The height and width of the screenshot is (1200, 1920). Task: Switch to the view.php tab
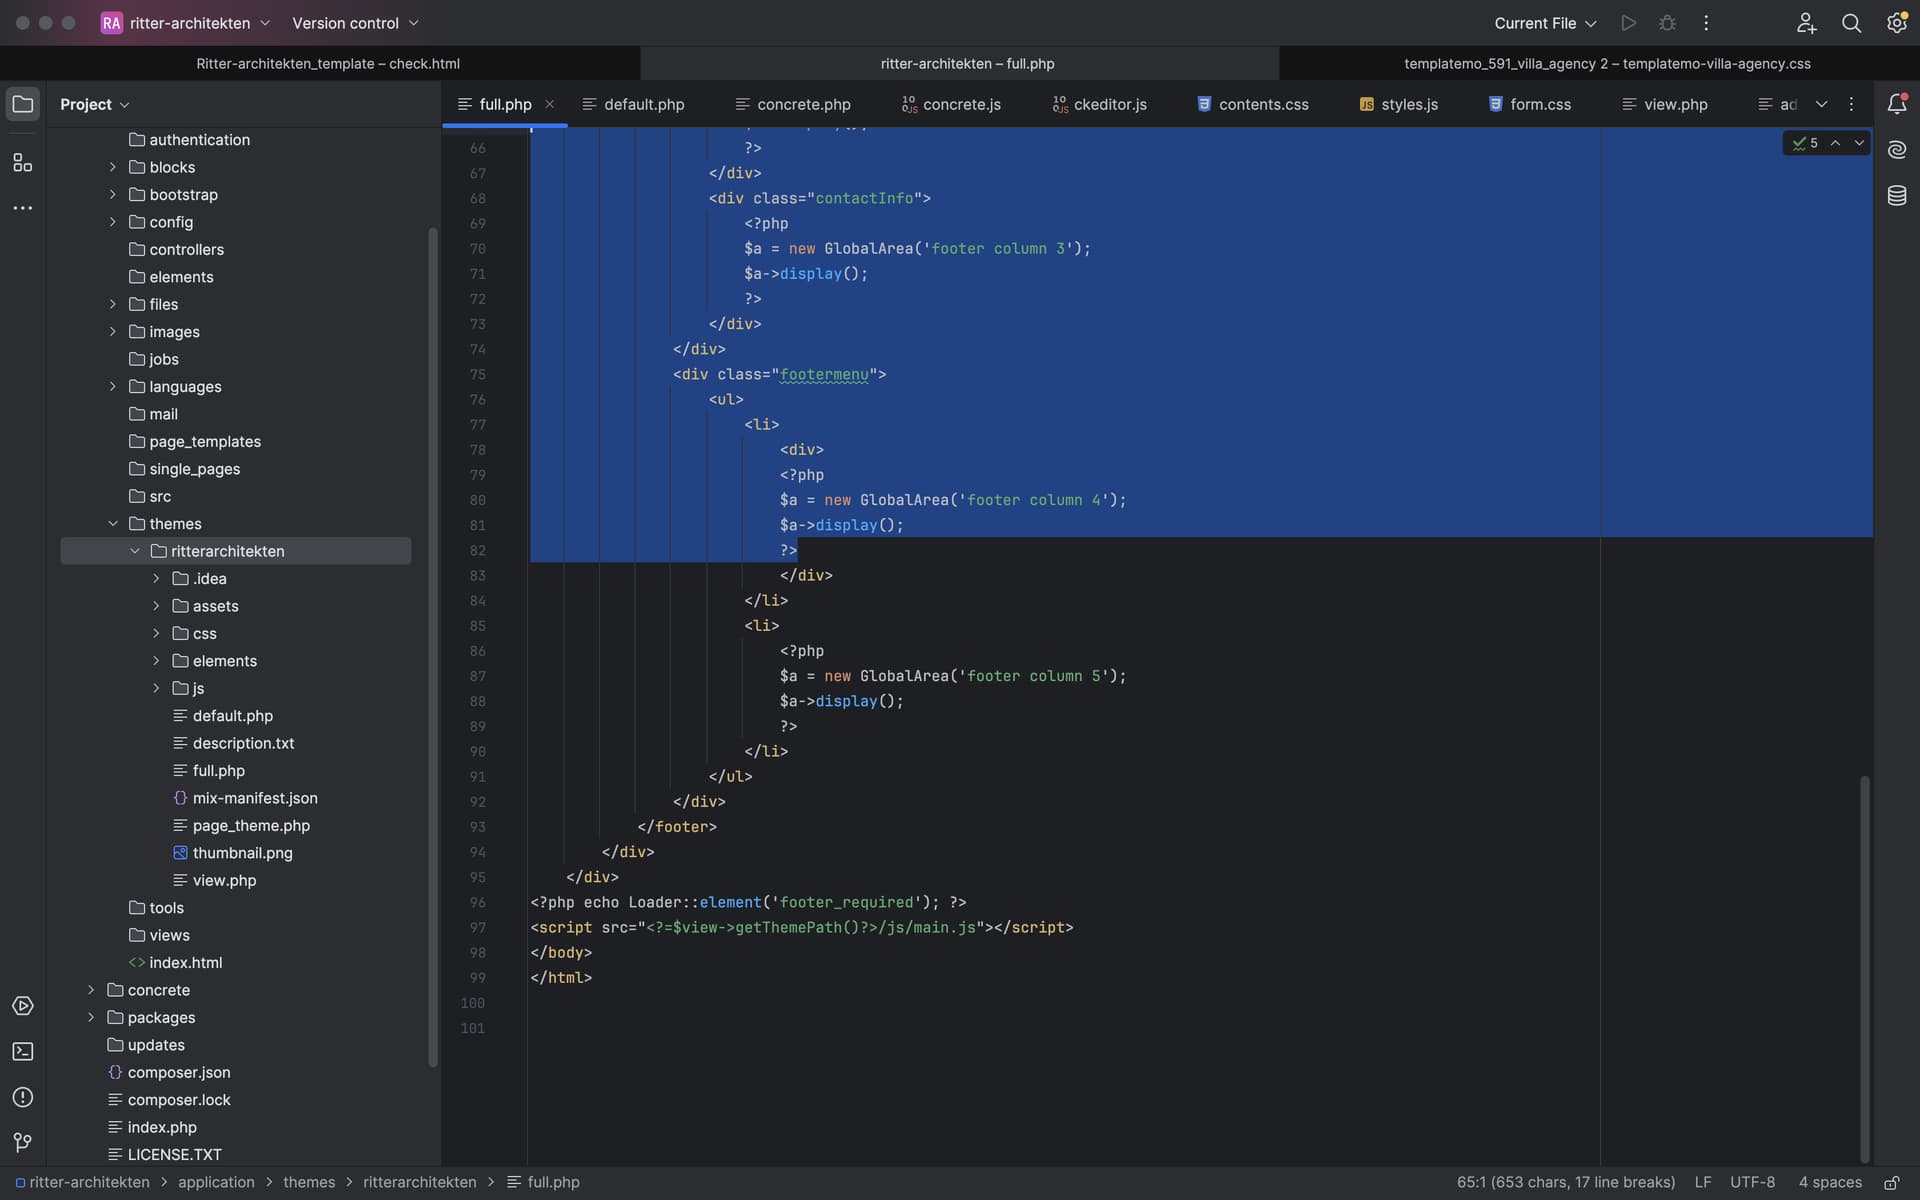1664,104
